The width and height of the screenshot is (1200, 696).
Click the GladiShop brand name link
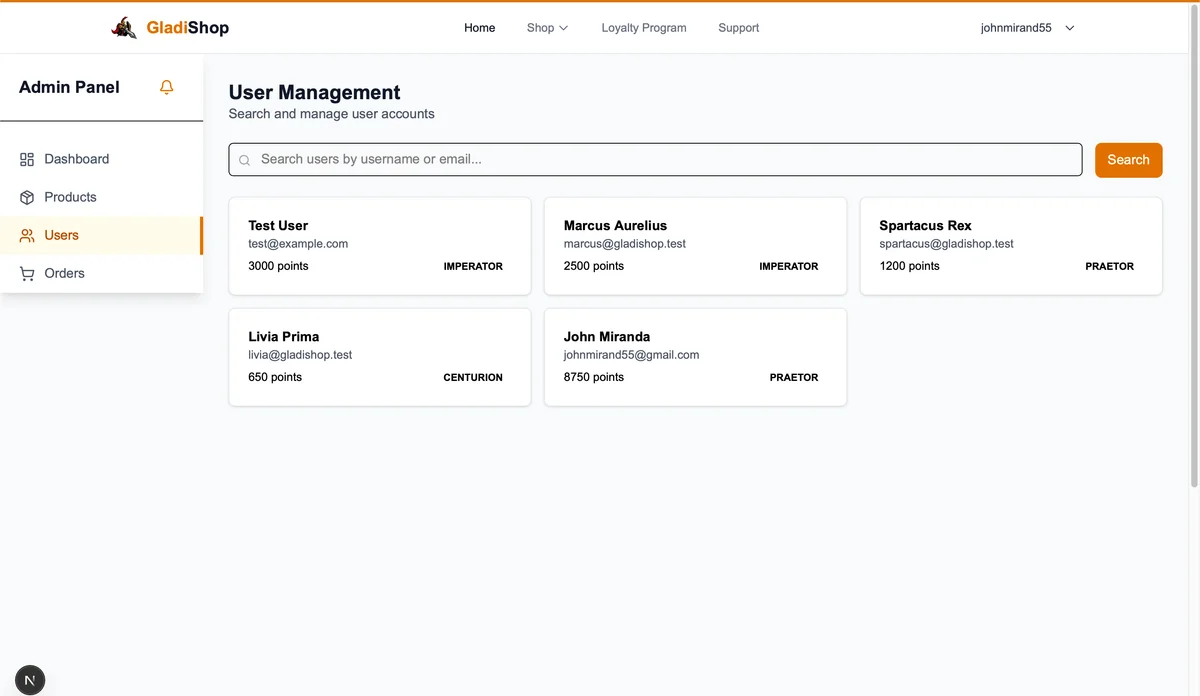point(187,28)
